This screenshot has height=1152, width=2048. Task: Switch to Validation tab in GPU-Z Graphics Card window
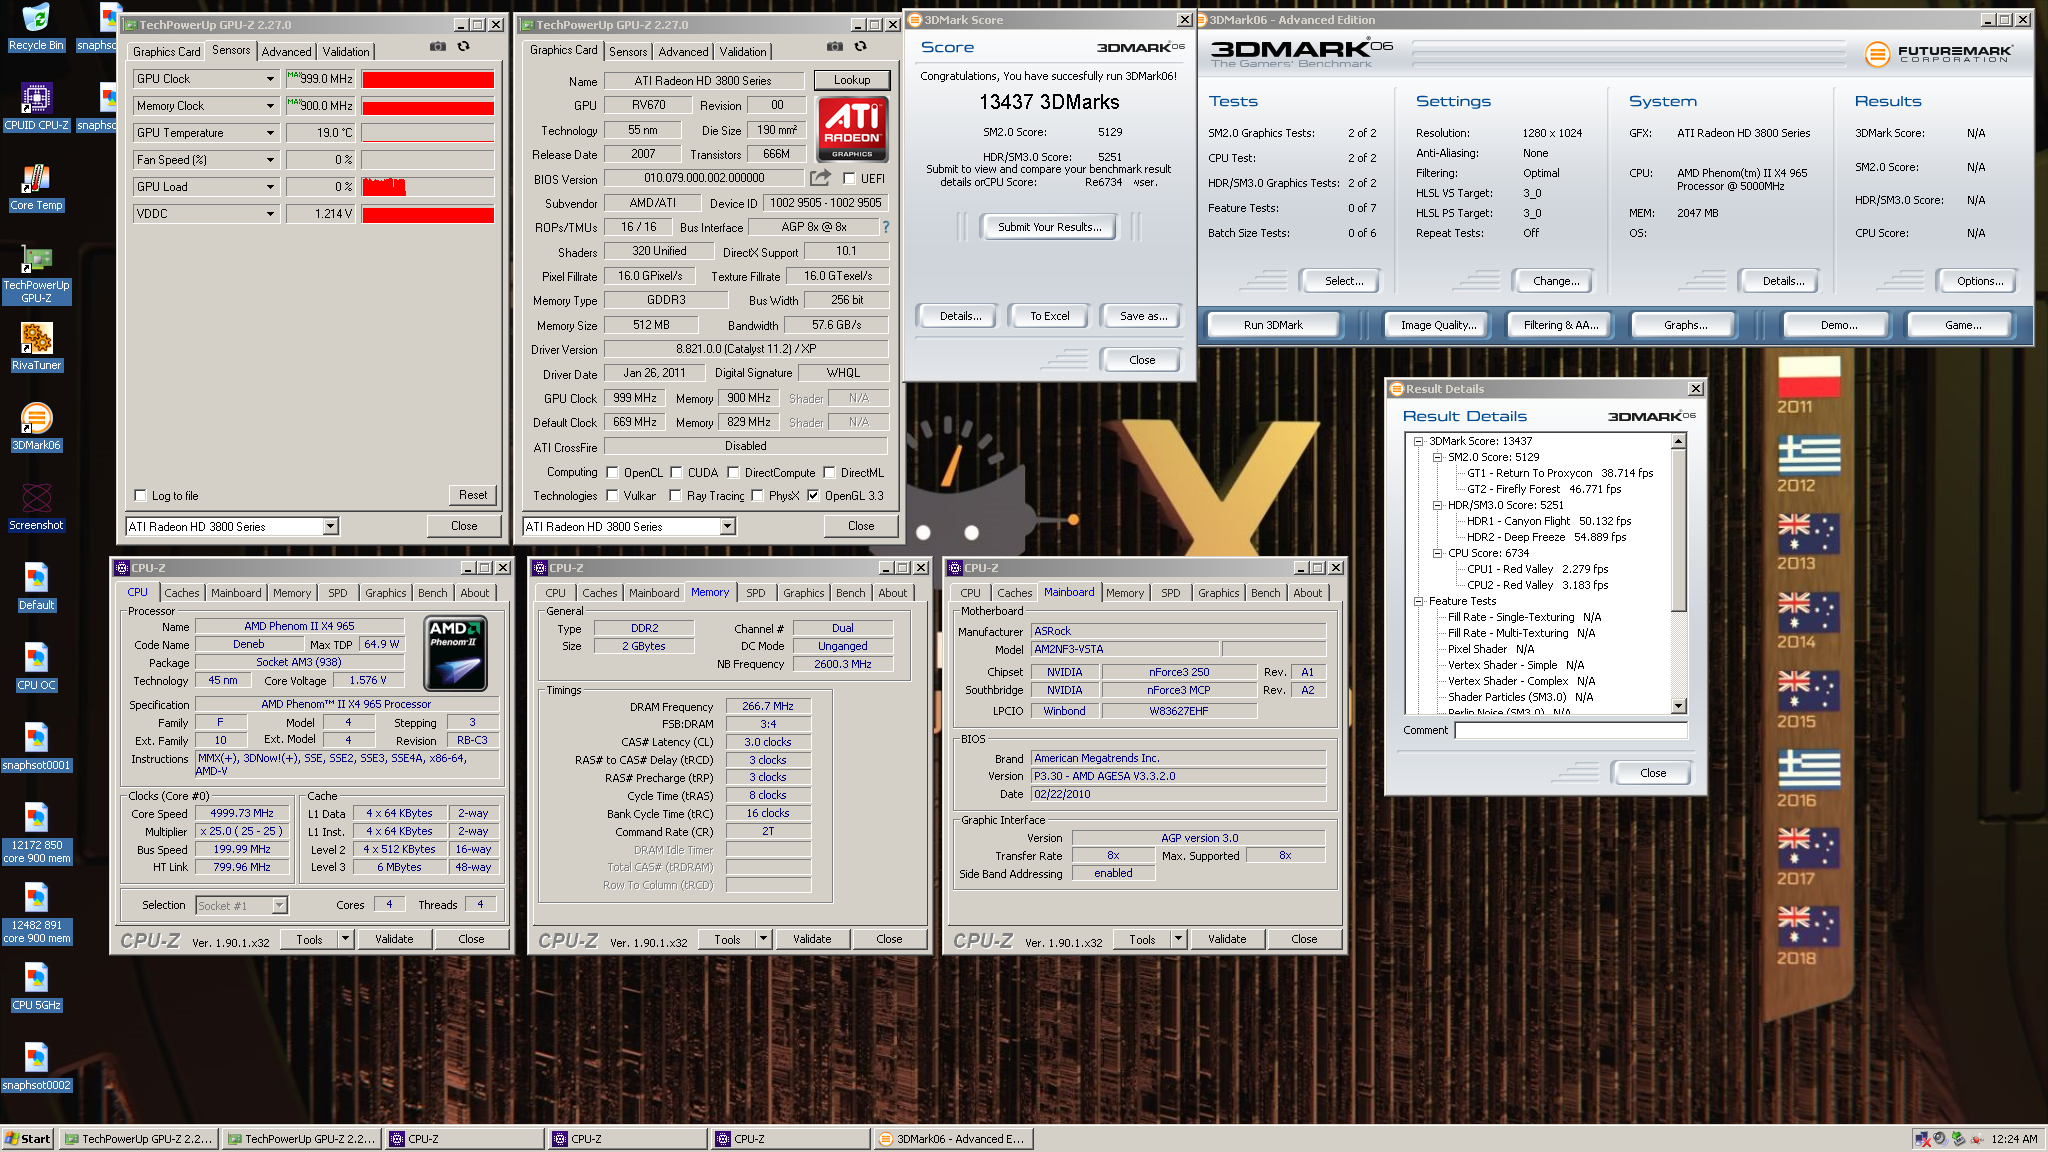pyautogui.click(x=743, y=52)
